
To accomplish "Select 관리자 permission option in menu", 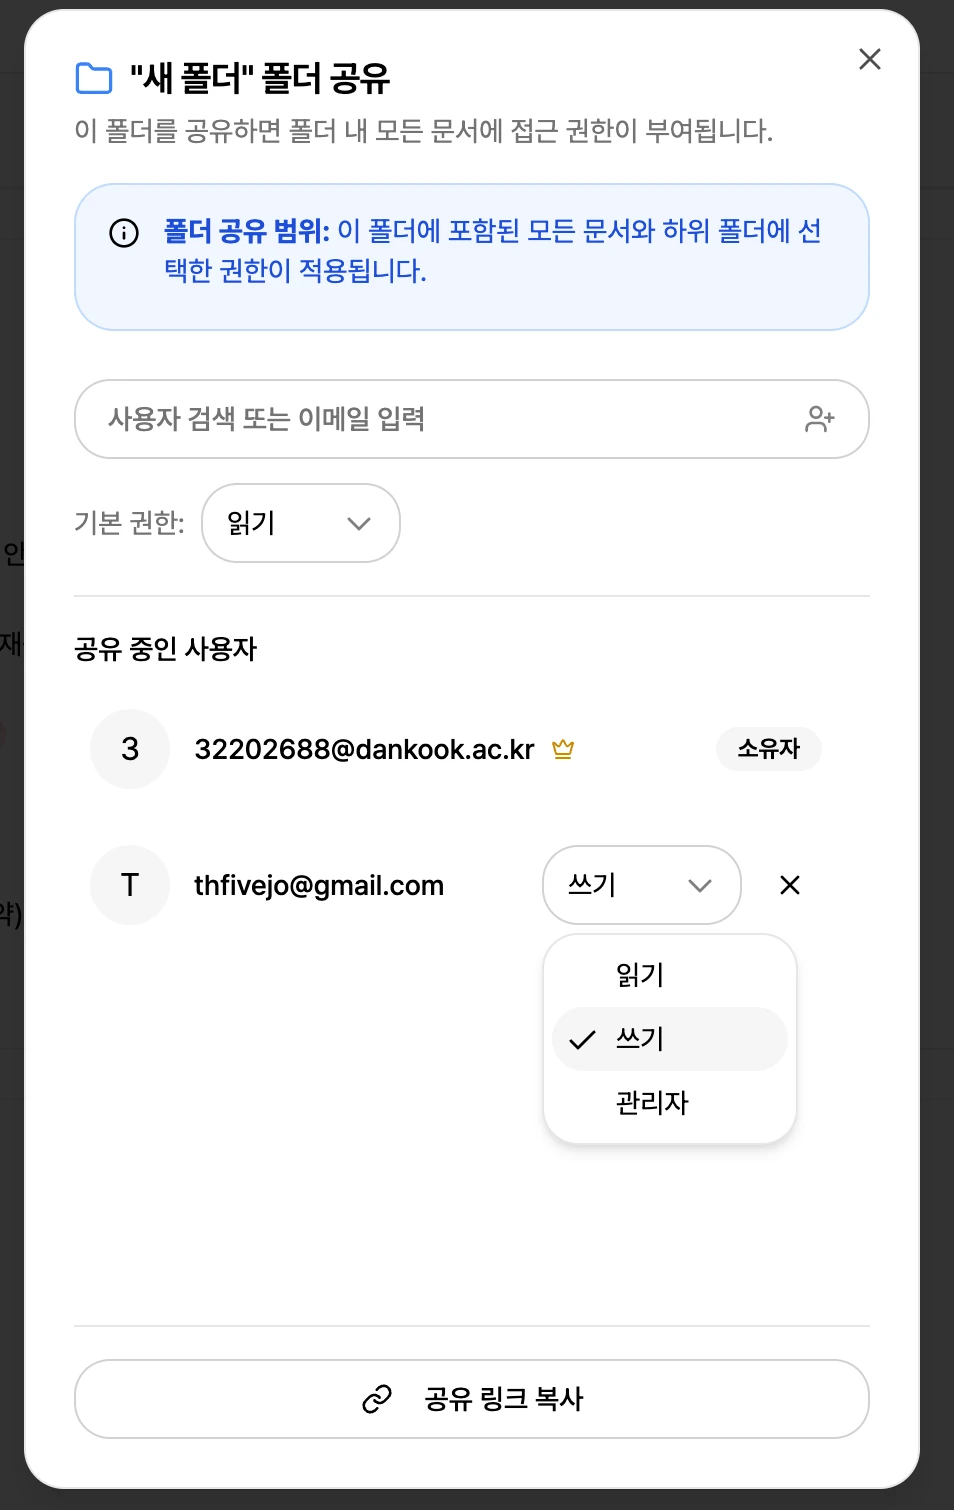I will [653, 1103].
